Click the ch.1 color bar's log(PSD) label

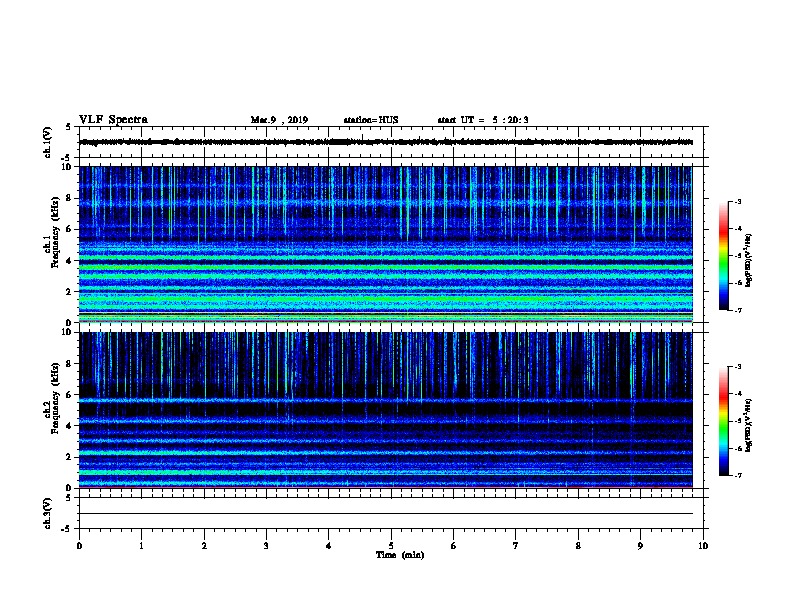coord(749,261)
